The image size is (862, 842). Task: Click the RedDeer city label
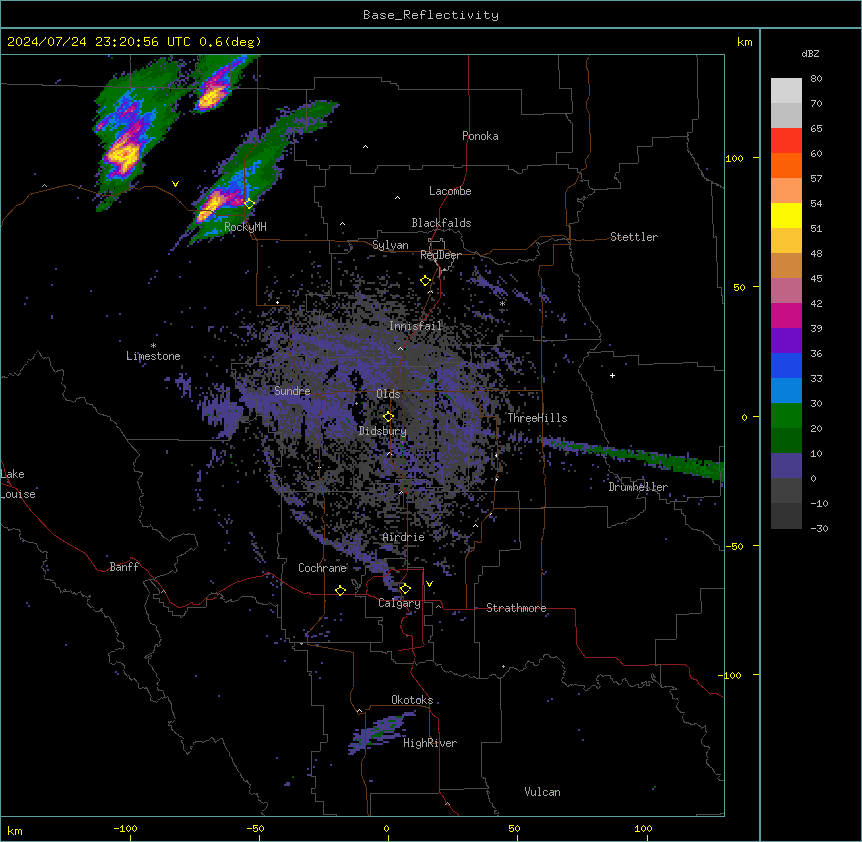point(440,255)
